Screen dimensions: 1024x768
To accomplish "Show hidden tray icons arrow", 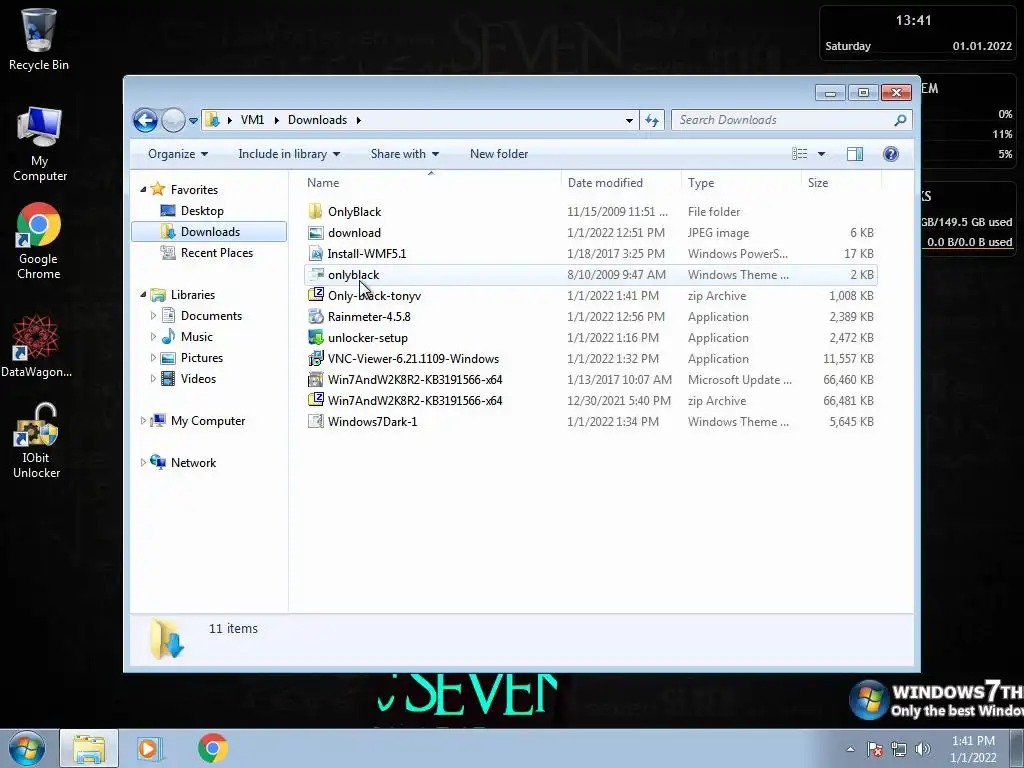I will [850, 749].
